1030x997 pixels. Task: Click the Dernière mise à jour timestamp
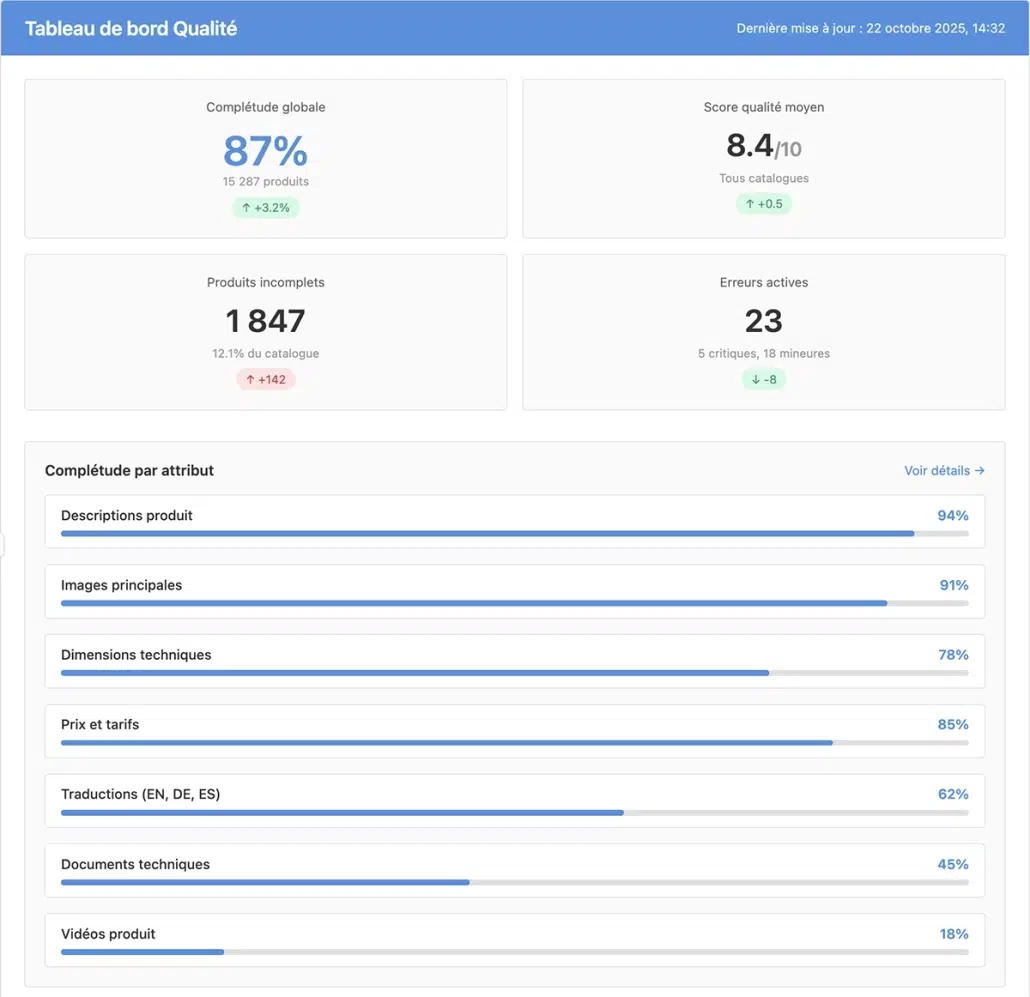(870, 28)
